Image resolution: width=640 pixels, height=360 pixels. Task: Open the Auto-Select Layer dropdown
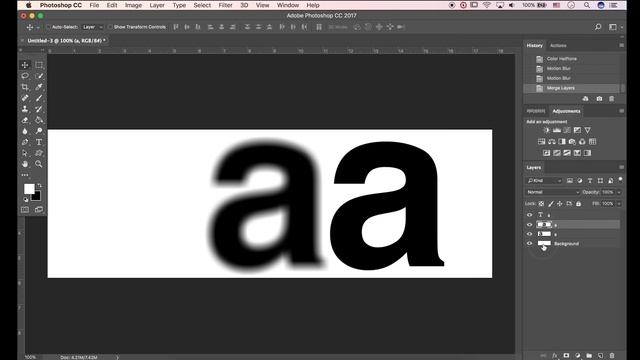tap(92, 27)
